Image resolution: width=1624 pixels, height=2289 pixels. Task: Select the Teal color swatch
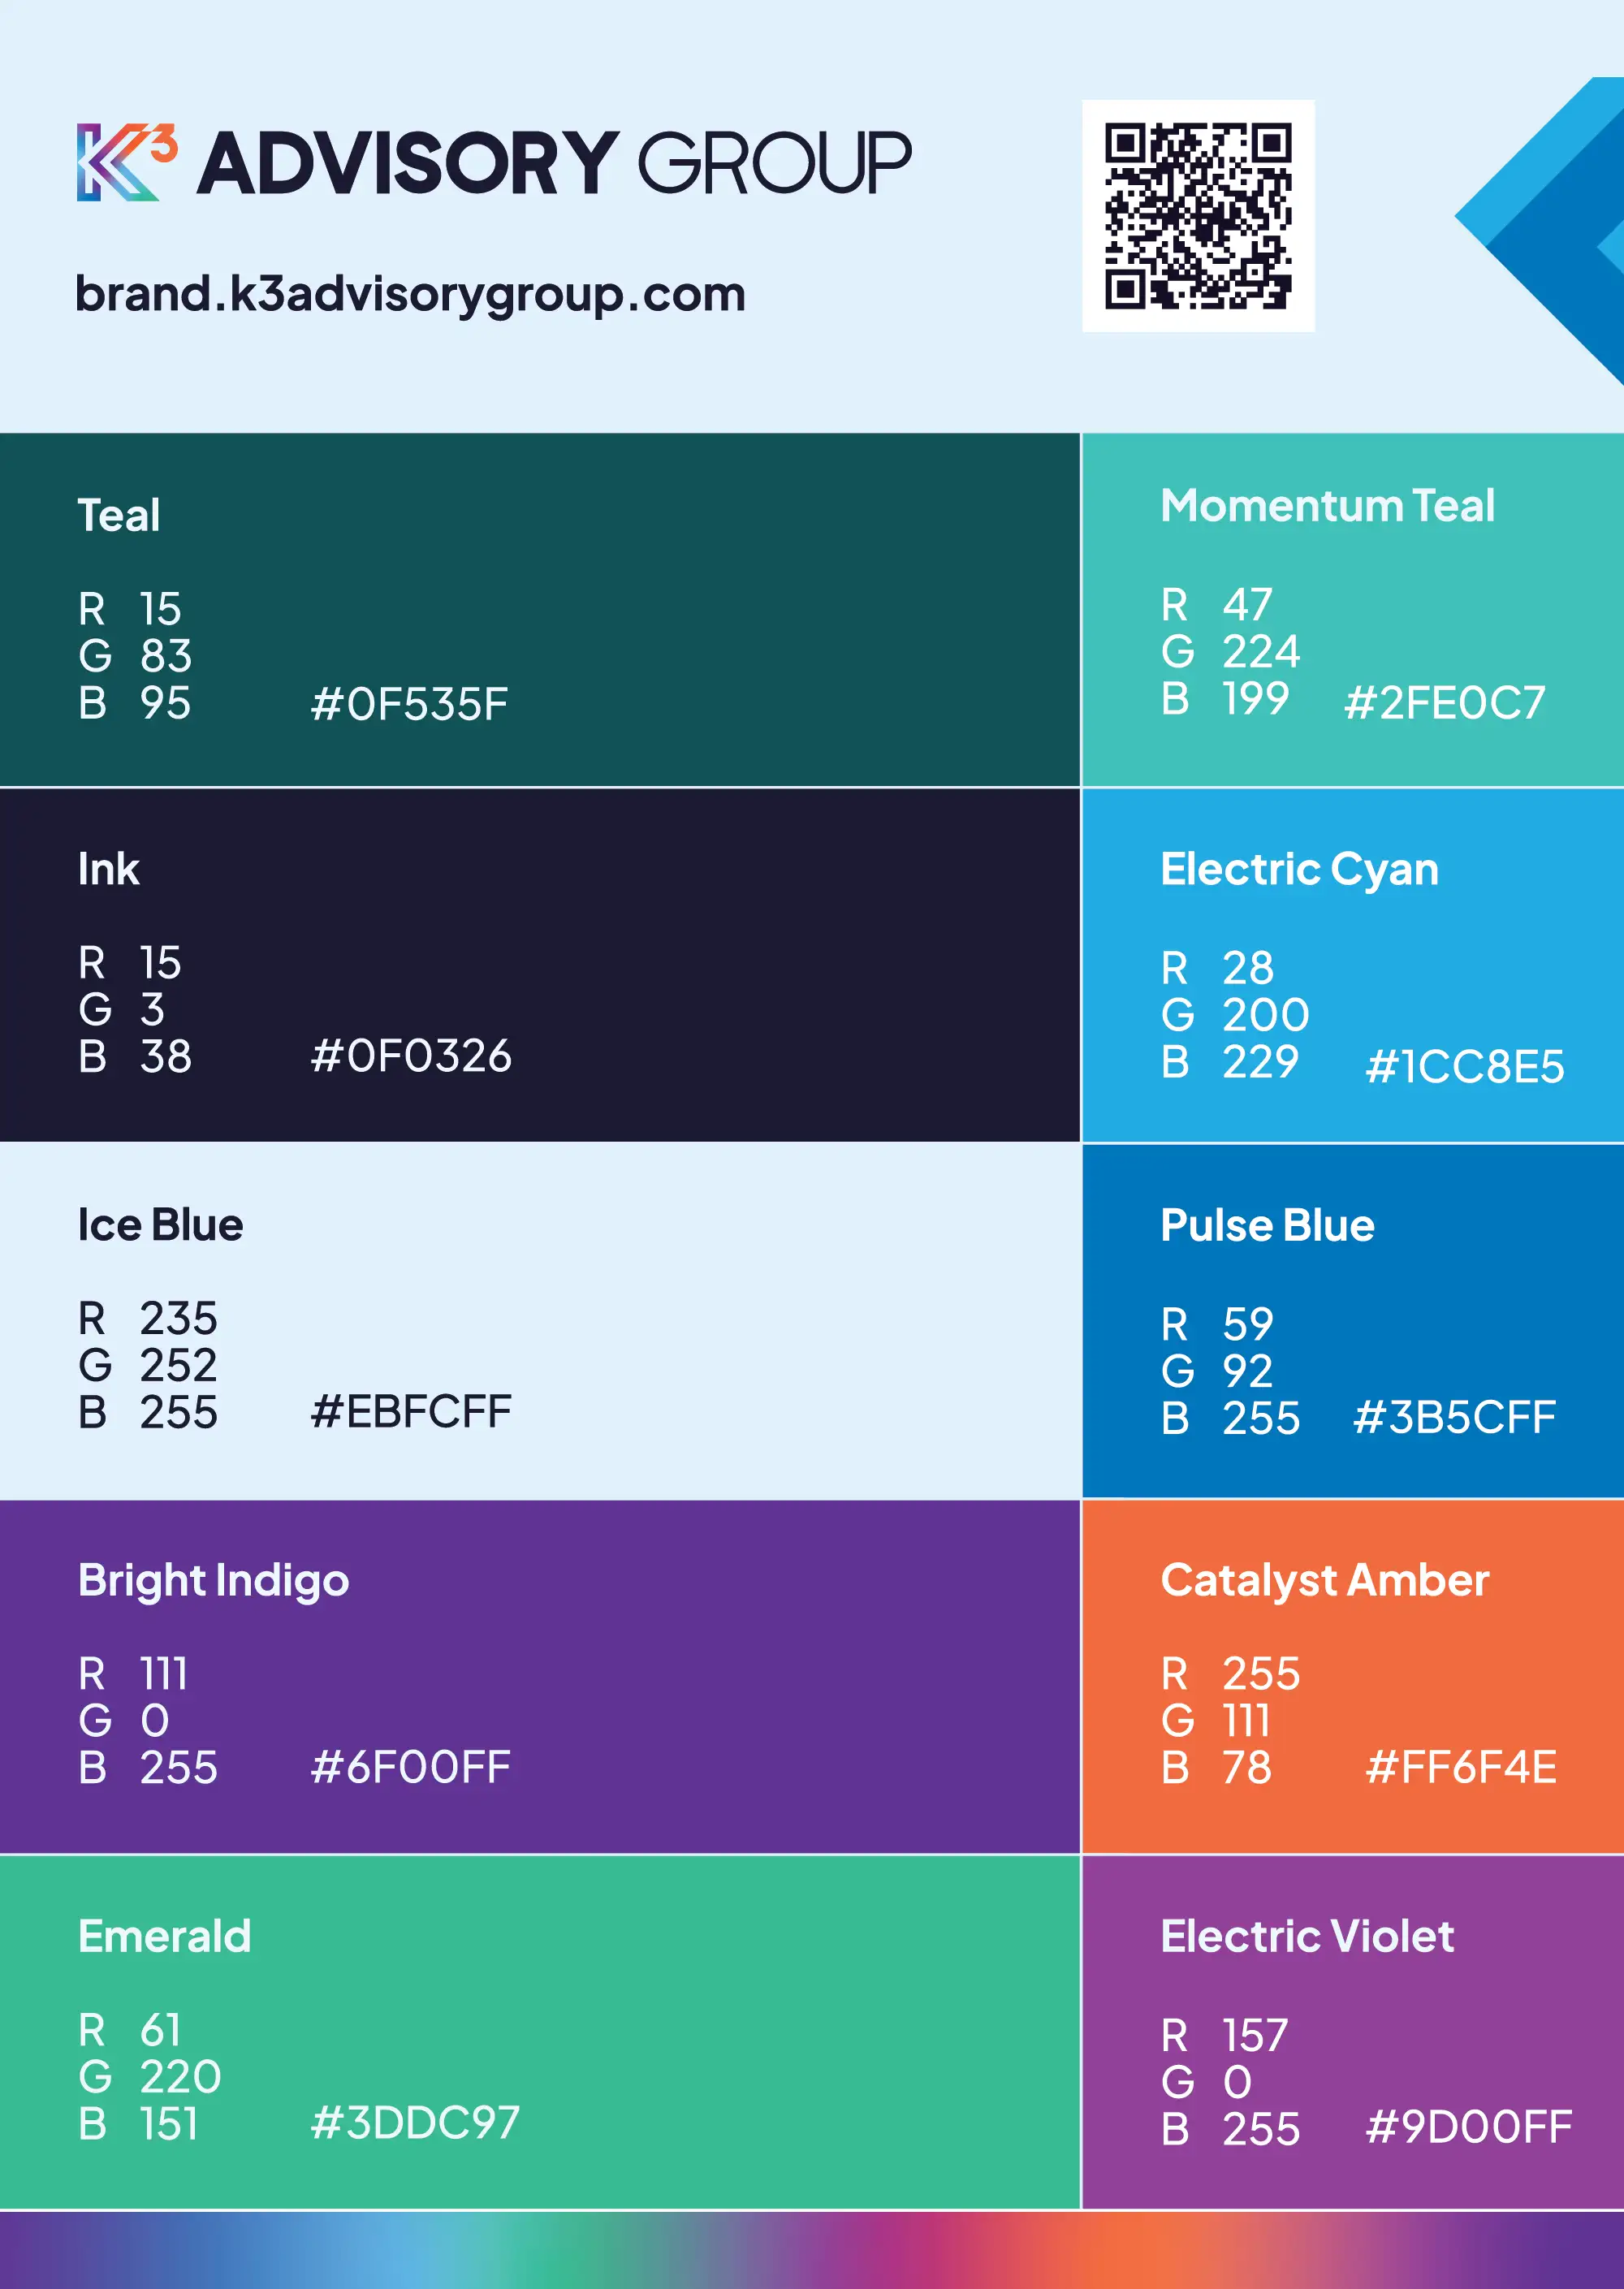[x=540, y=610]
